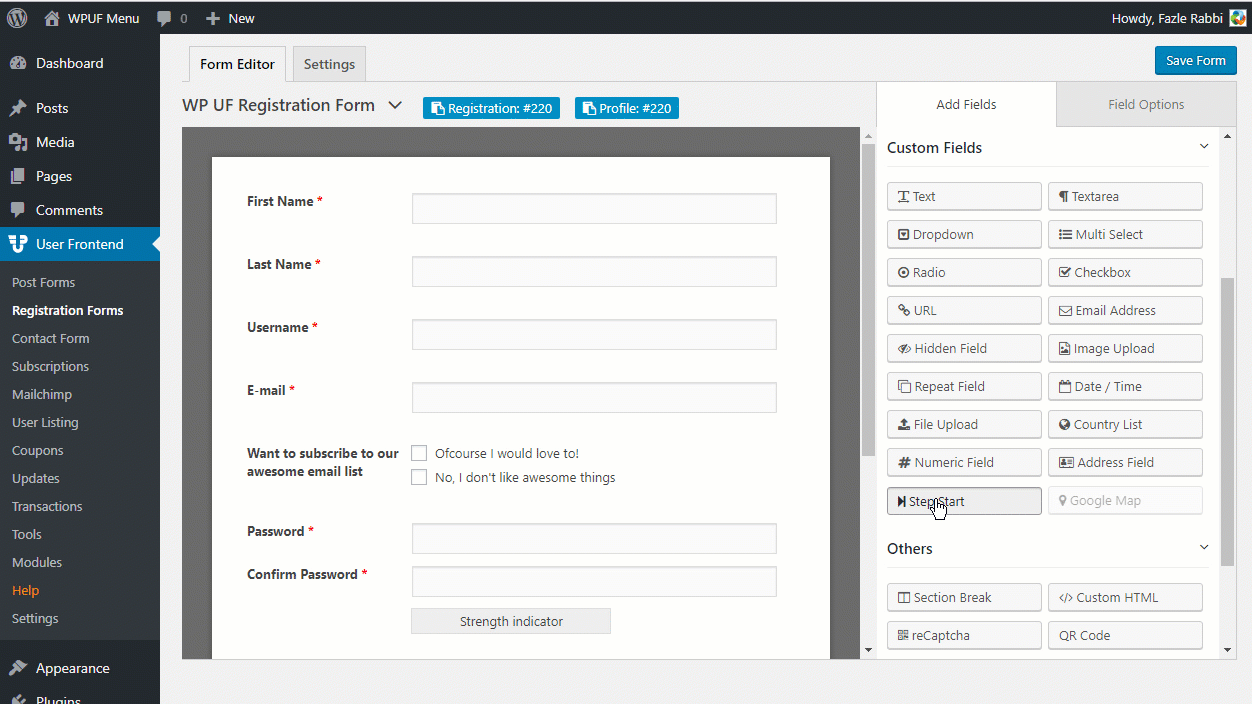Open the WP UF Registration Form dropdown
1252x704 pixels.
click(395, 104)
